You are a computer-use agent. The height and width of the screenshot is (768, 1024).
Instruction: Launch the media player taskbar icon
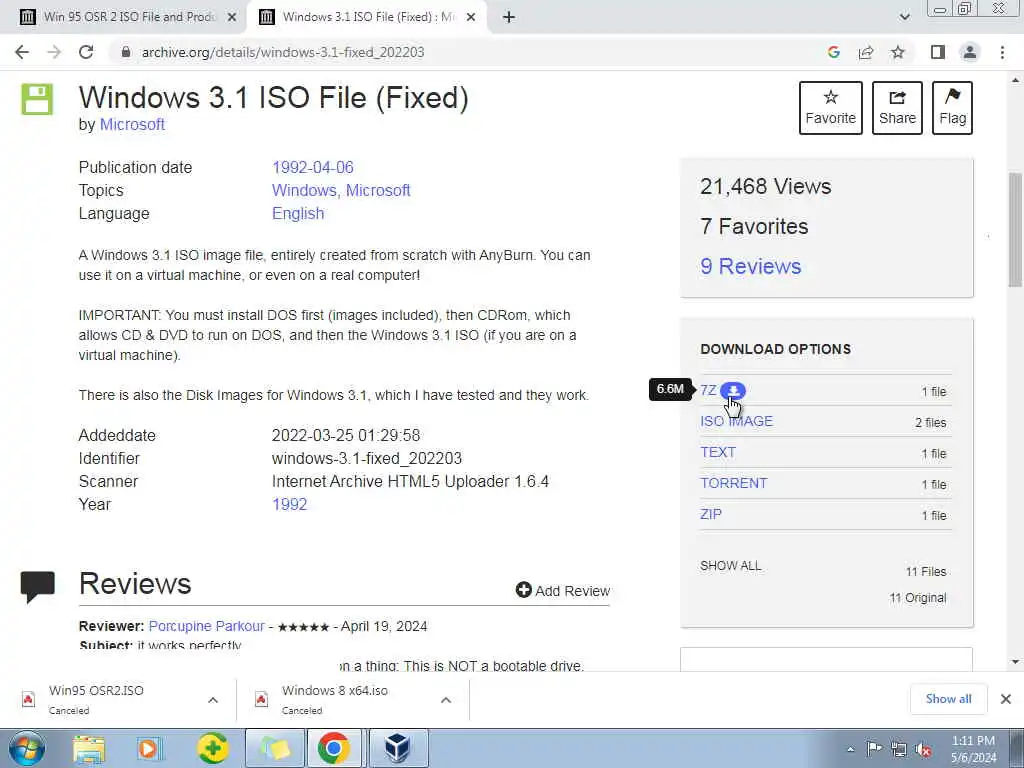click(149, 748)
